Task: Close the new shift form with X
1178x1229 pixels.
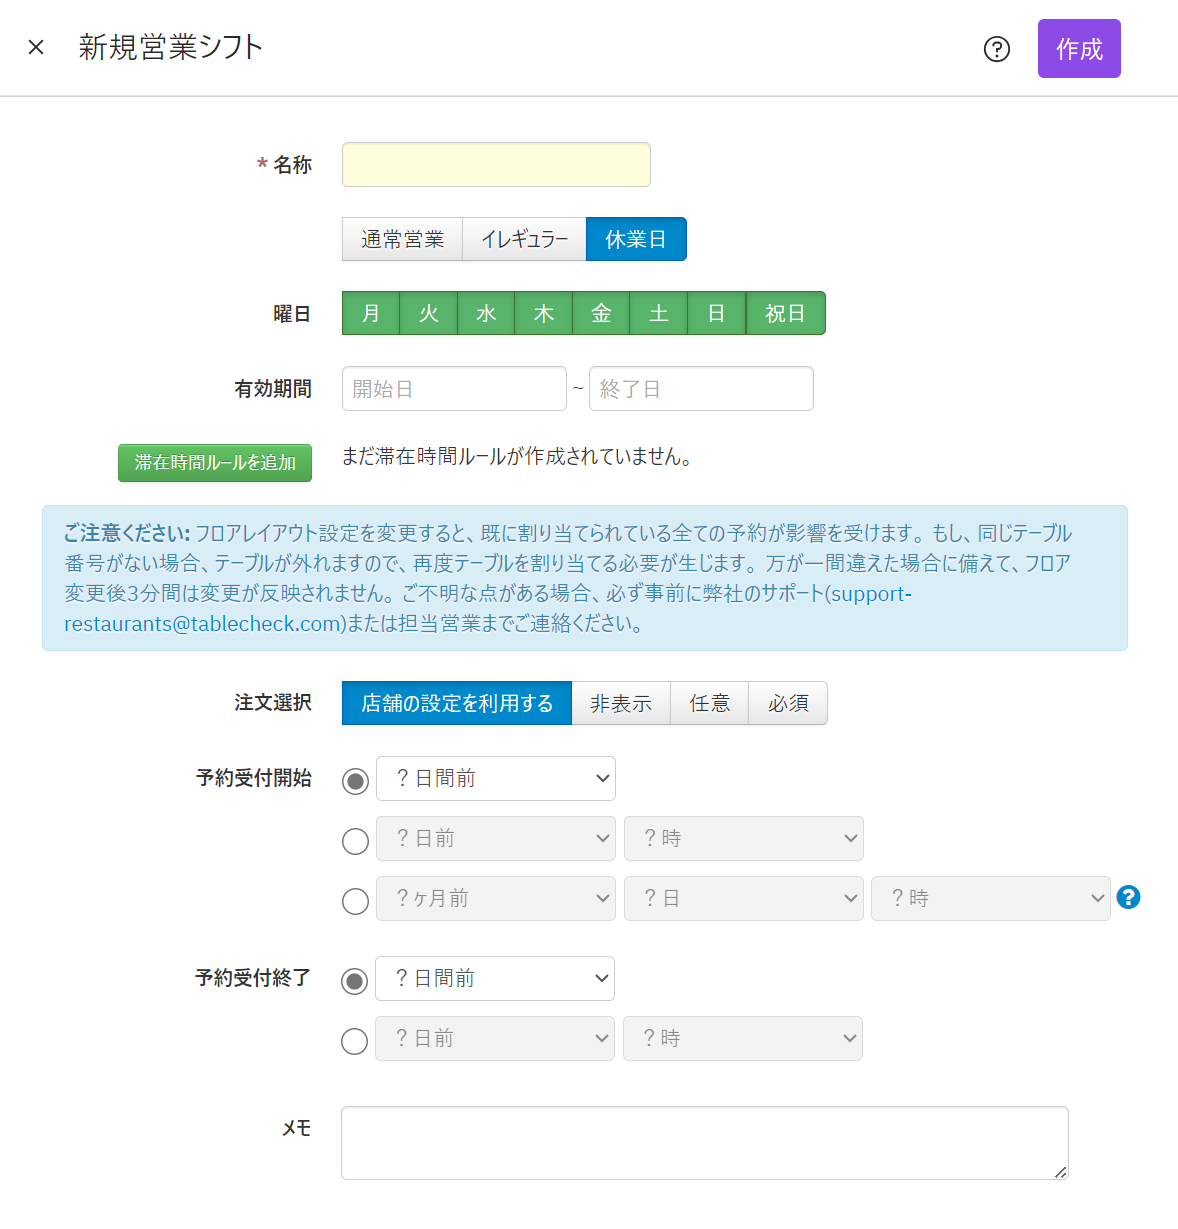Action: [36, 47]
